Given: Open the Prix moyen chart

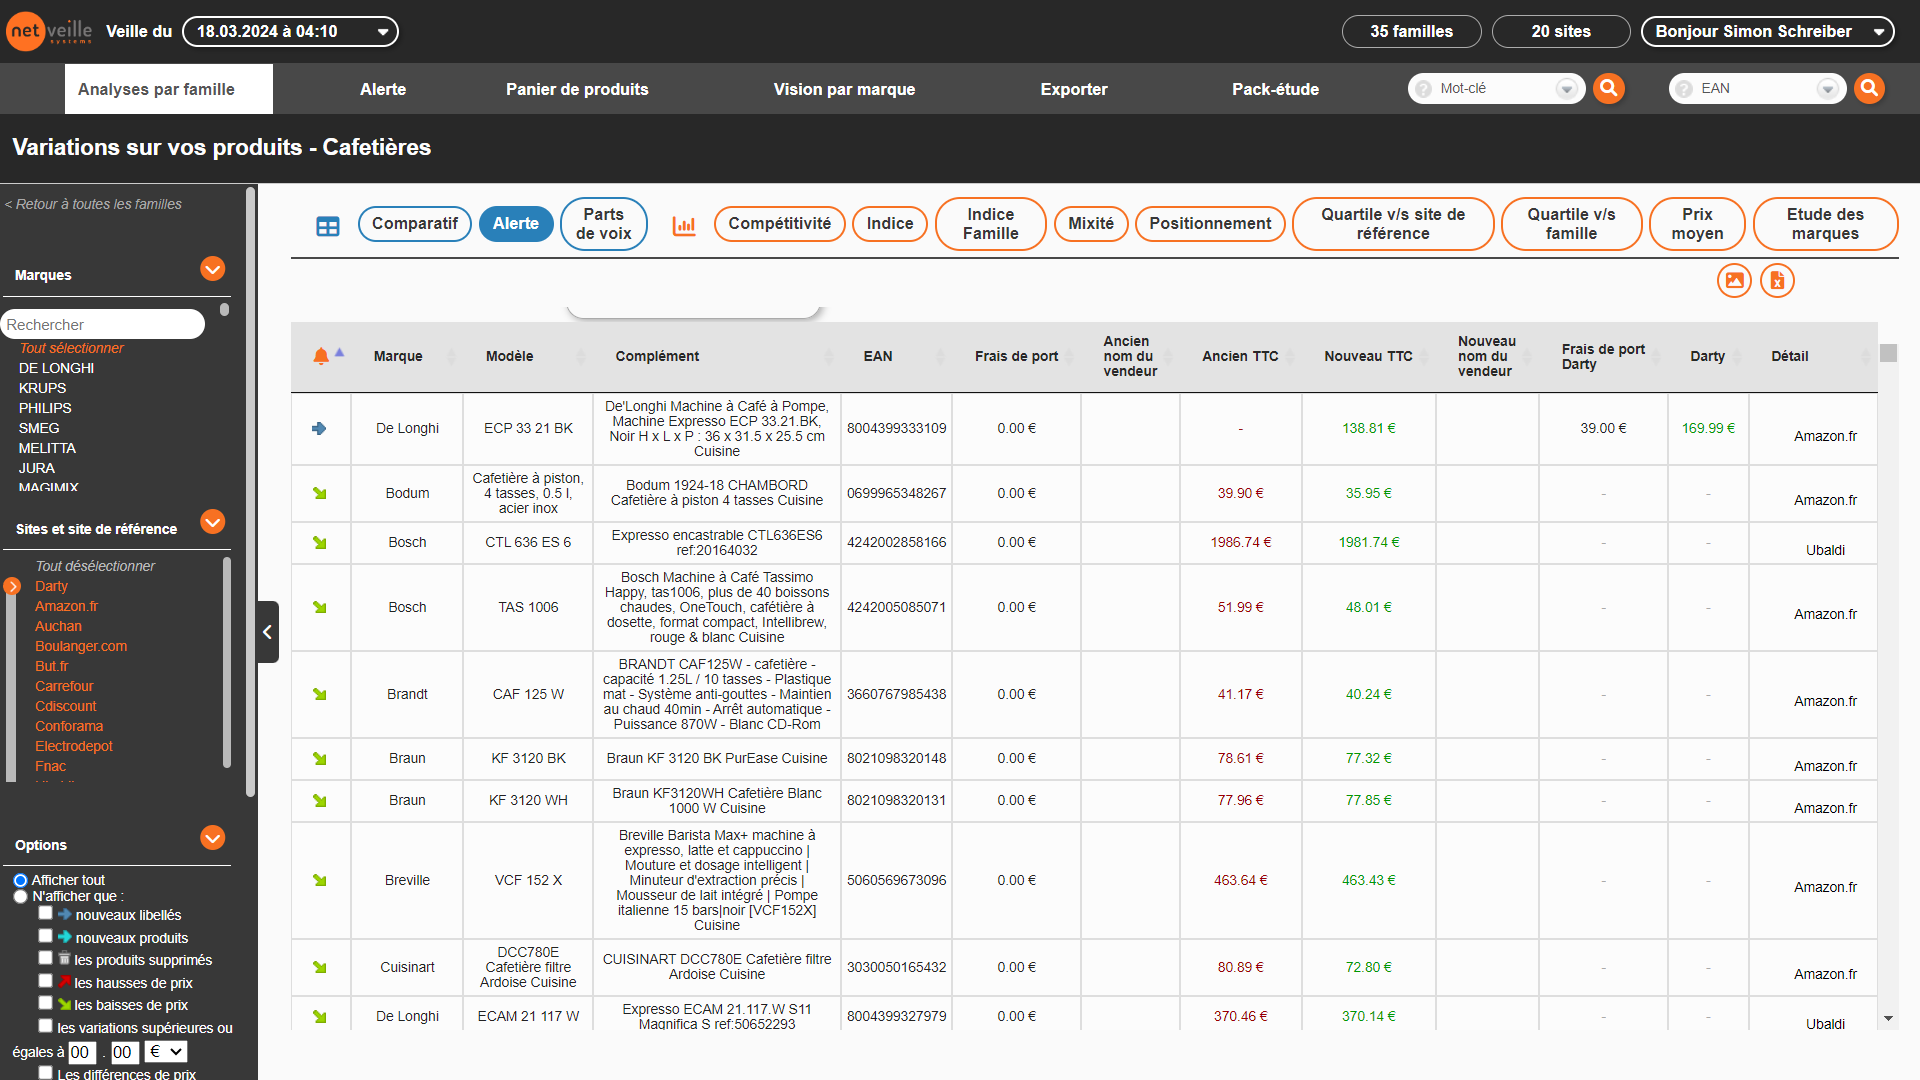Looking at the screenshot, I should (x=1697, y=223).
